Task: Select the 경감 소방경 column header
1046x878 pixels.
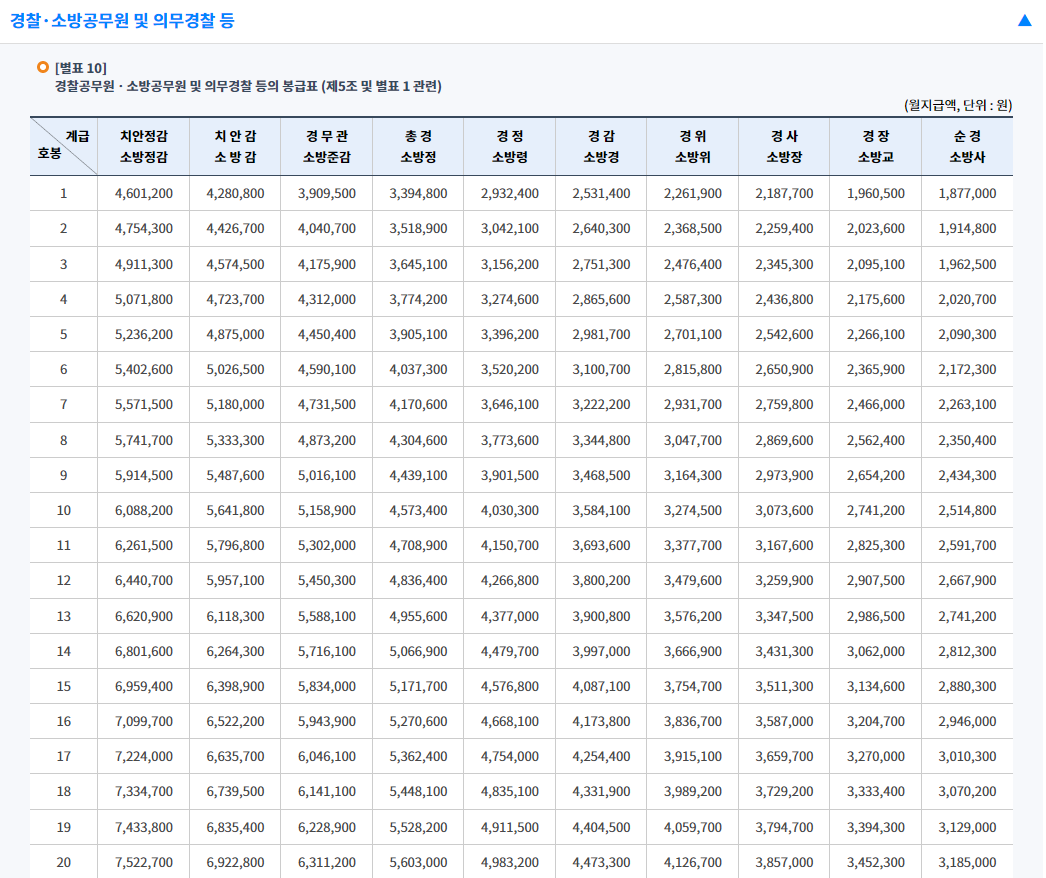Action: pos(601,146)
